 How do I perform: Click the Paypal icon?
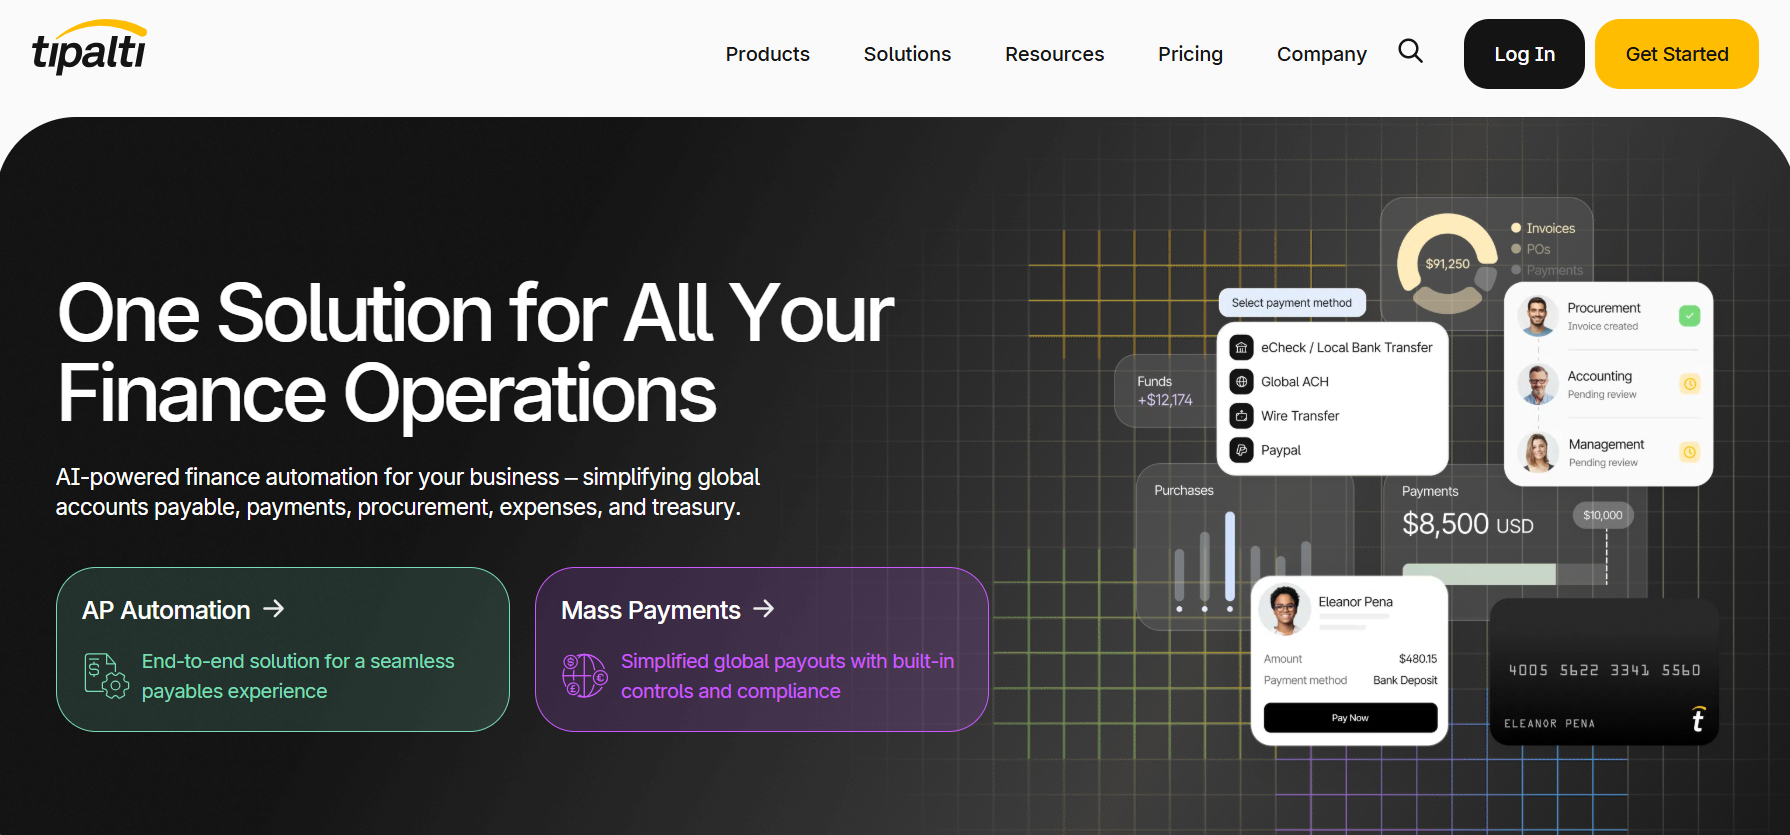click(1241, 450)
